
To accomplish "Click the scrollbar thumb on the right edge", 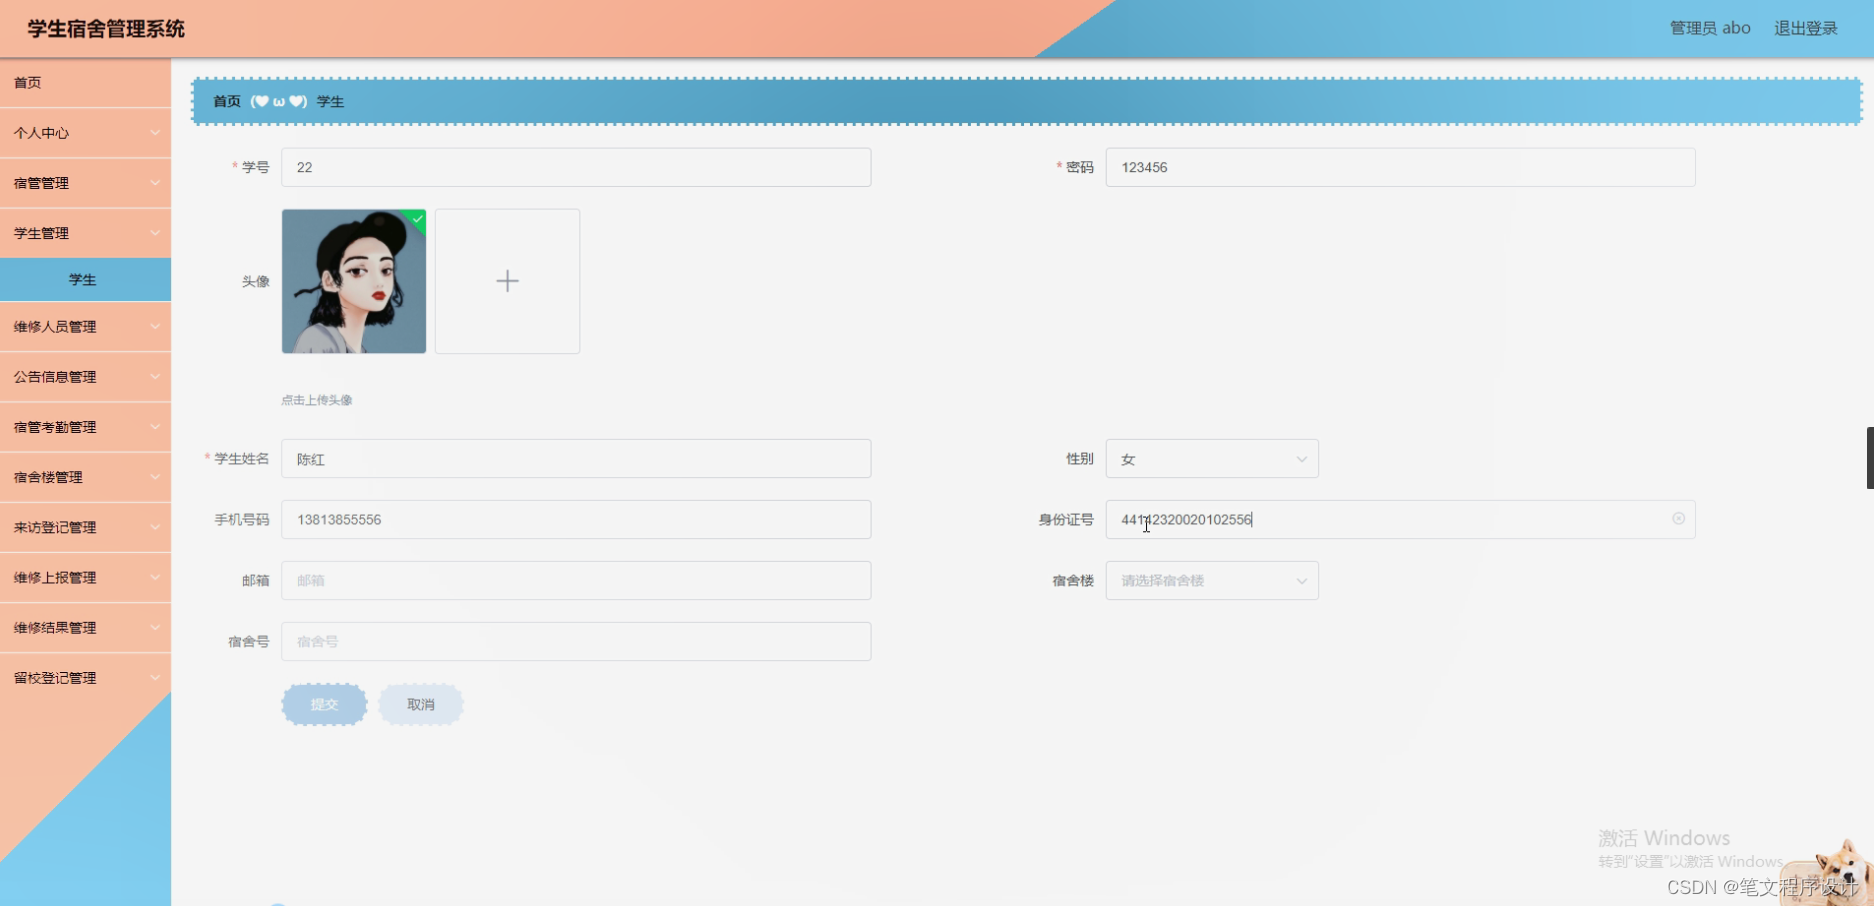I will (1869, 458).
